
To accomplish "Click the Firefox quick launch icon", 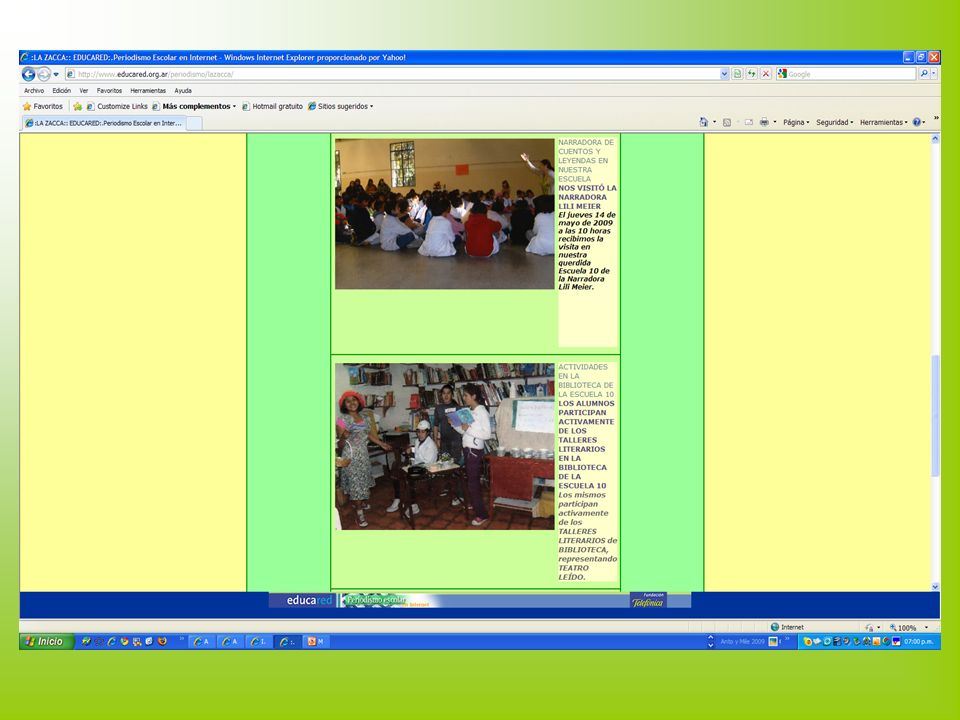I will click(x=162, y=642).
